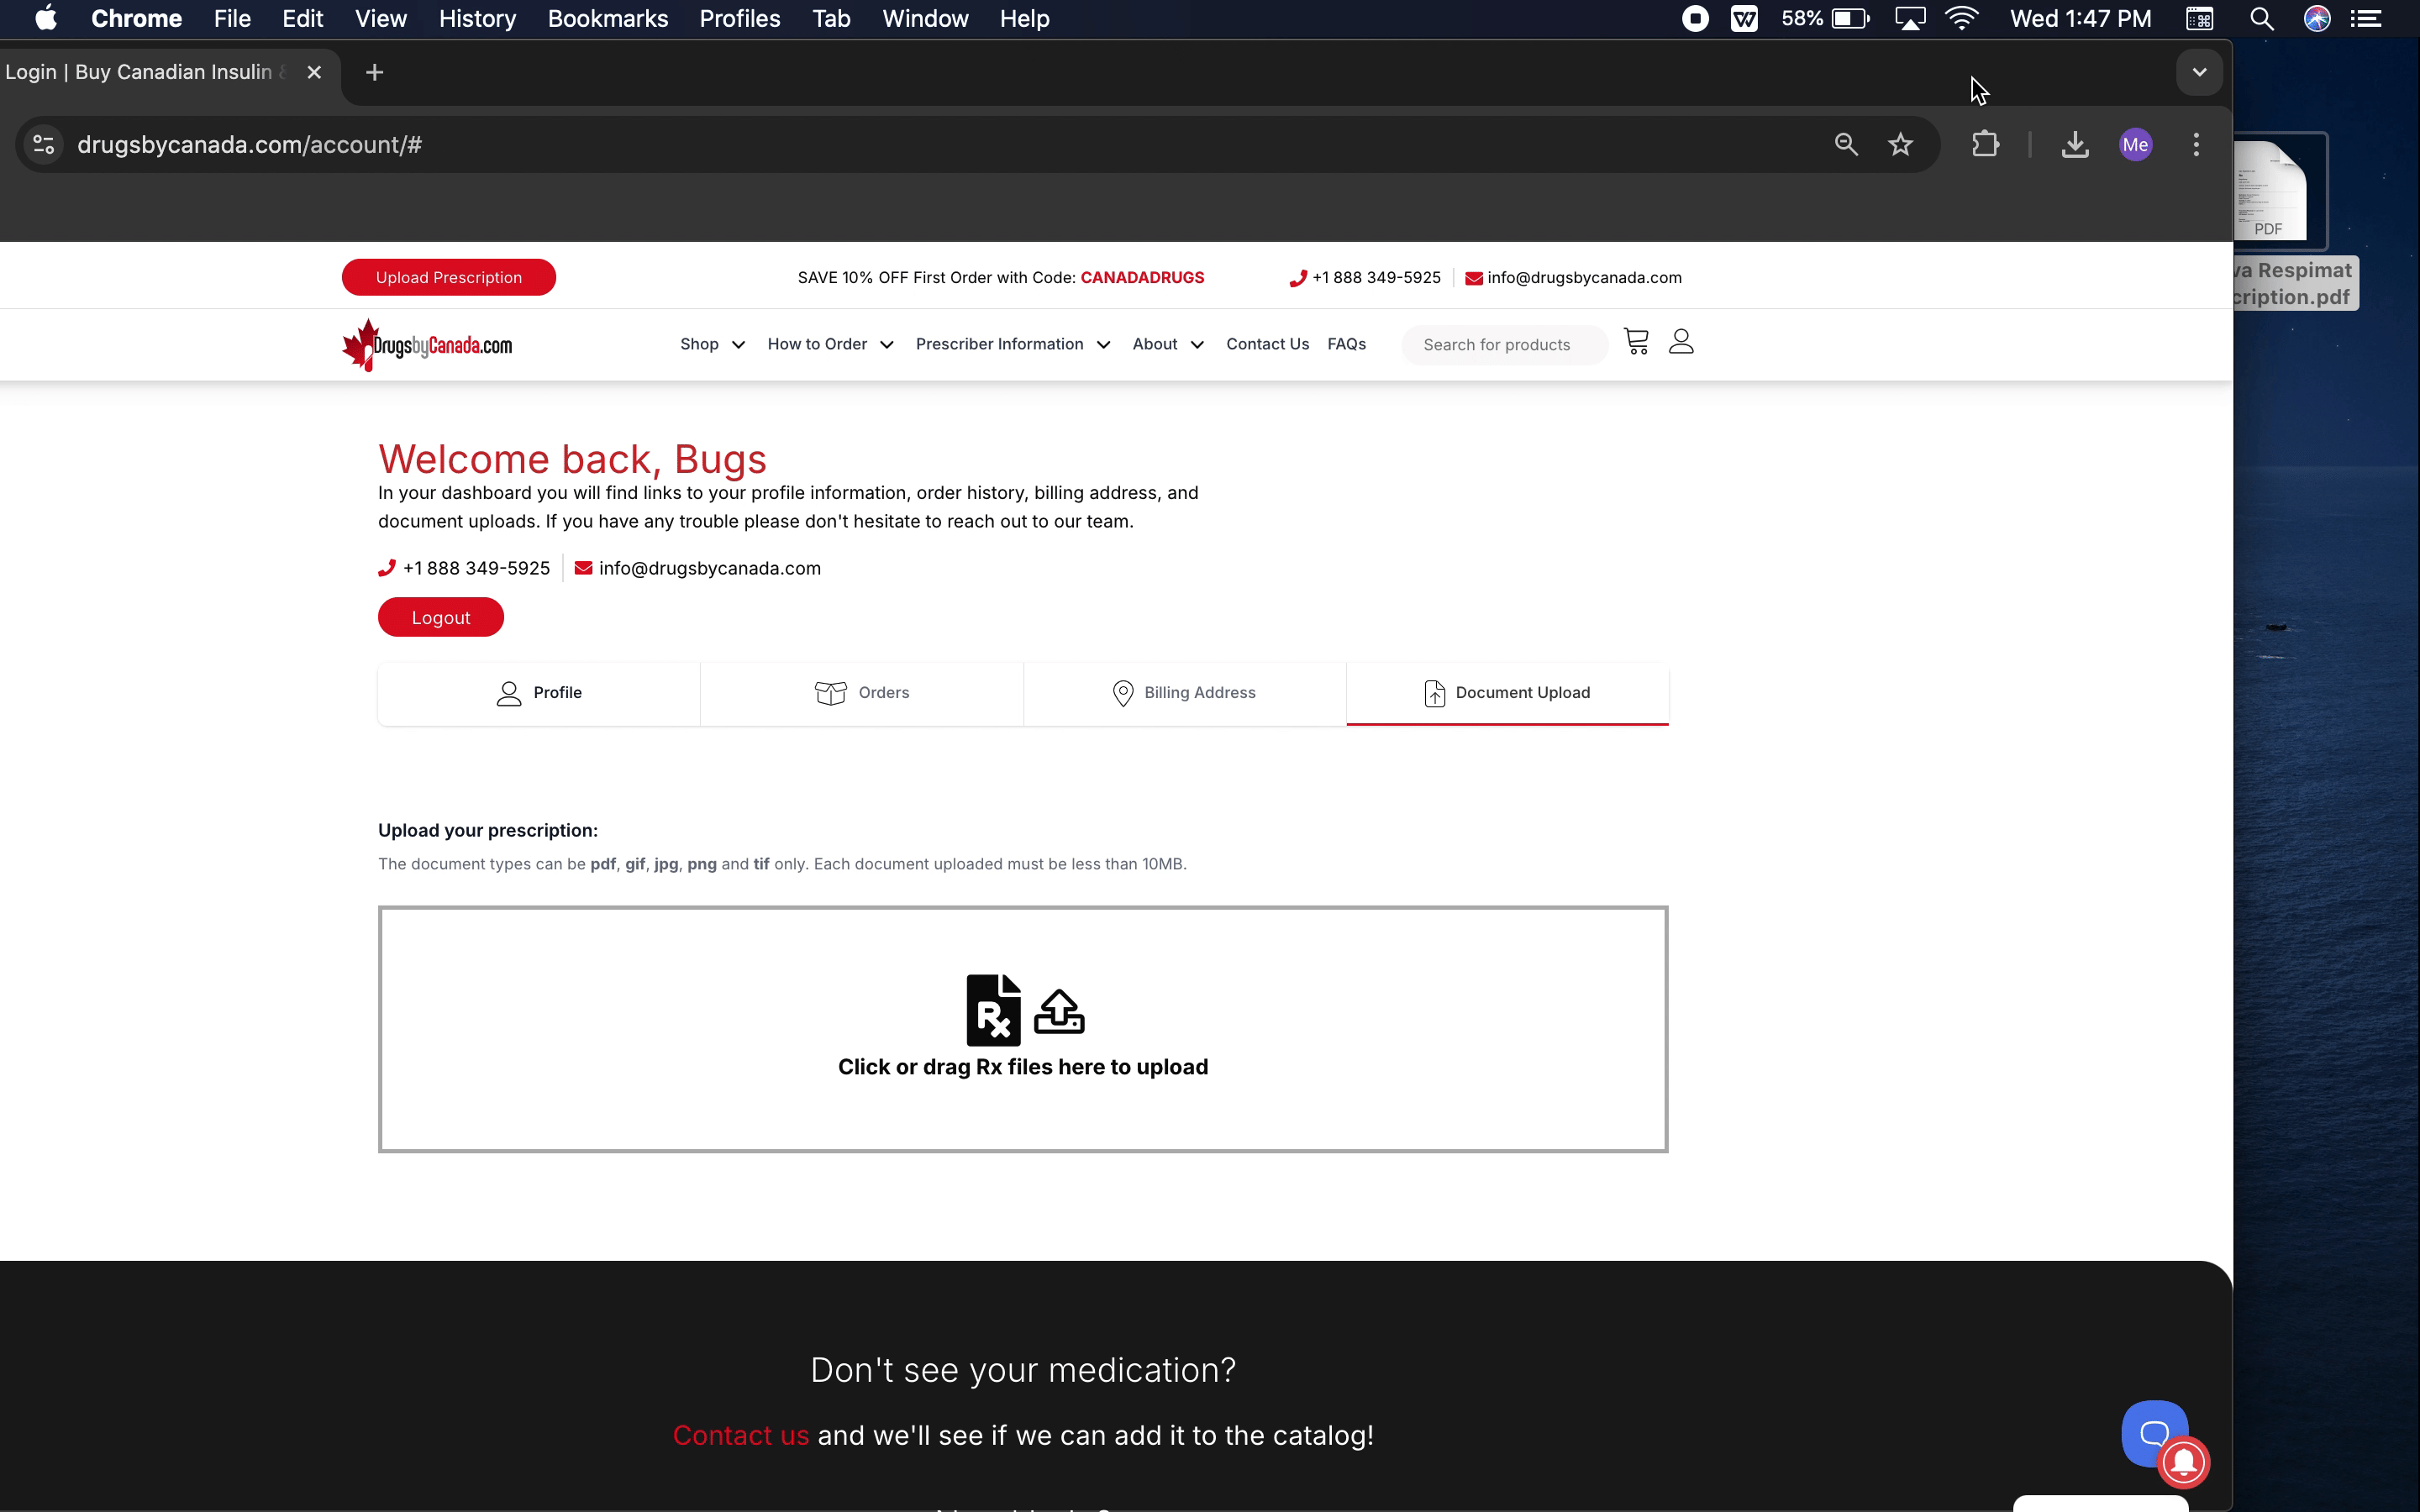Viewport: 2420px width, 1512px height.
Task: Click the Rx file upload drop zone
Action: tap(1022, 1029)
